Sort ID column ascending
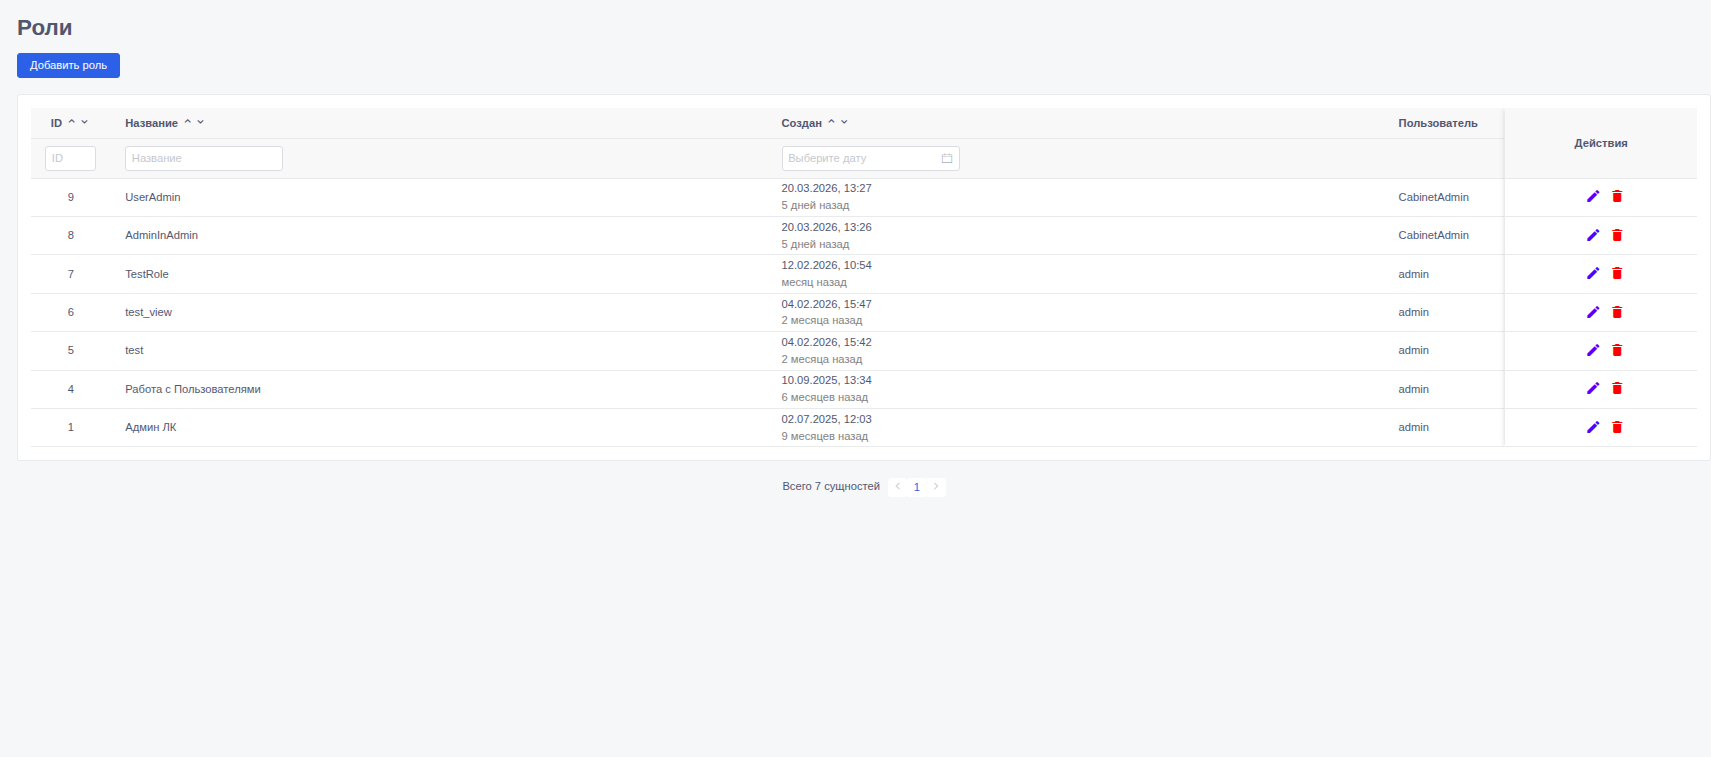Image resolution: width=1711 pixels, height=757 pixels. [x=72, y=122]
